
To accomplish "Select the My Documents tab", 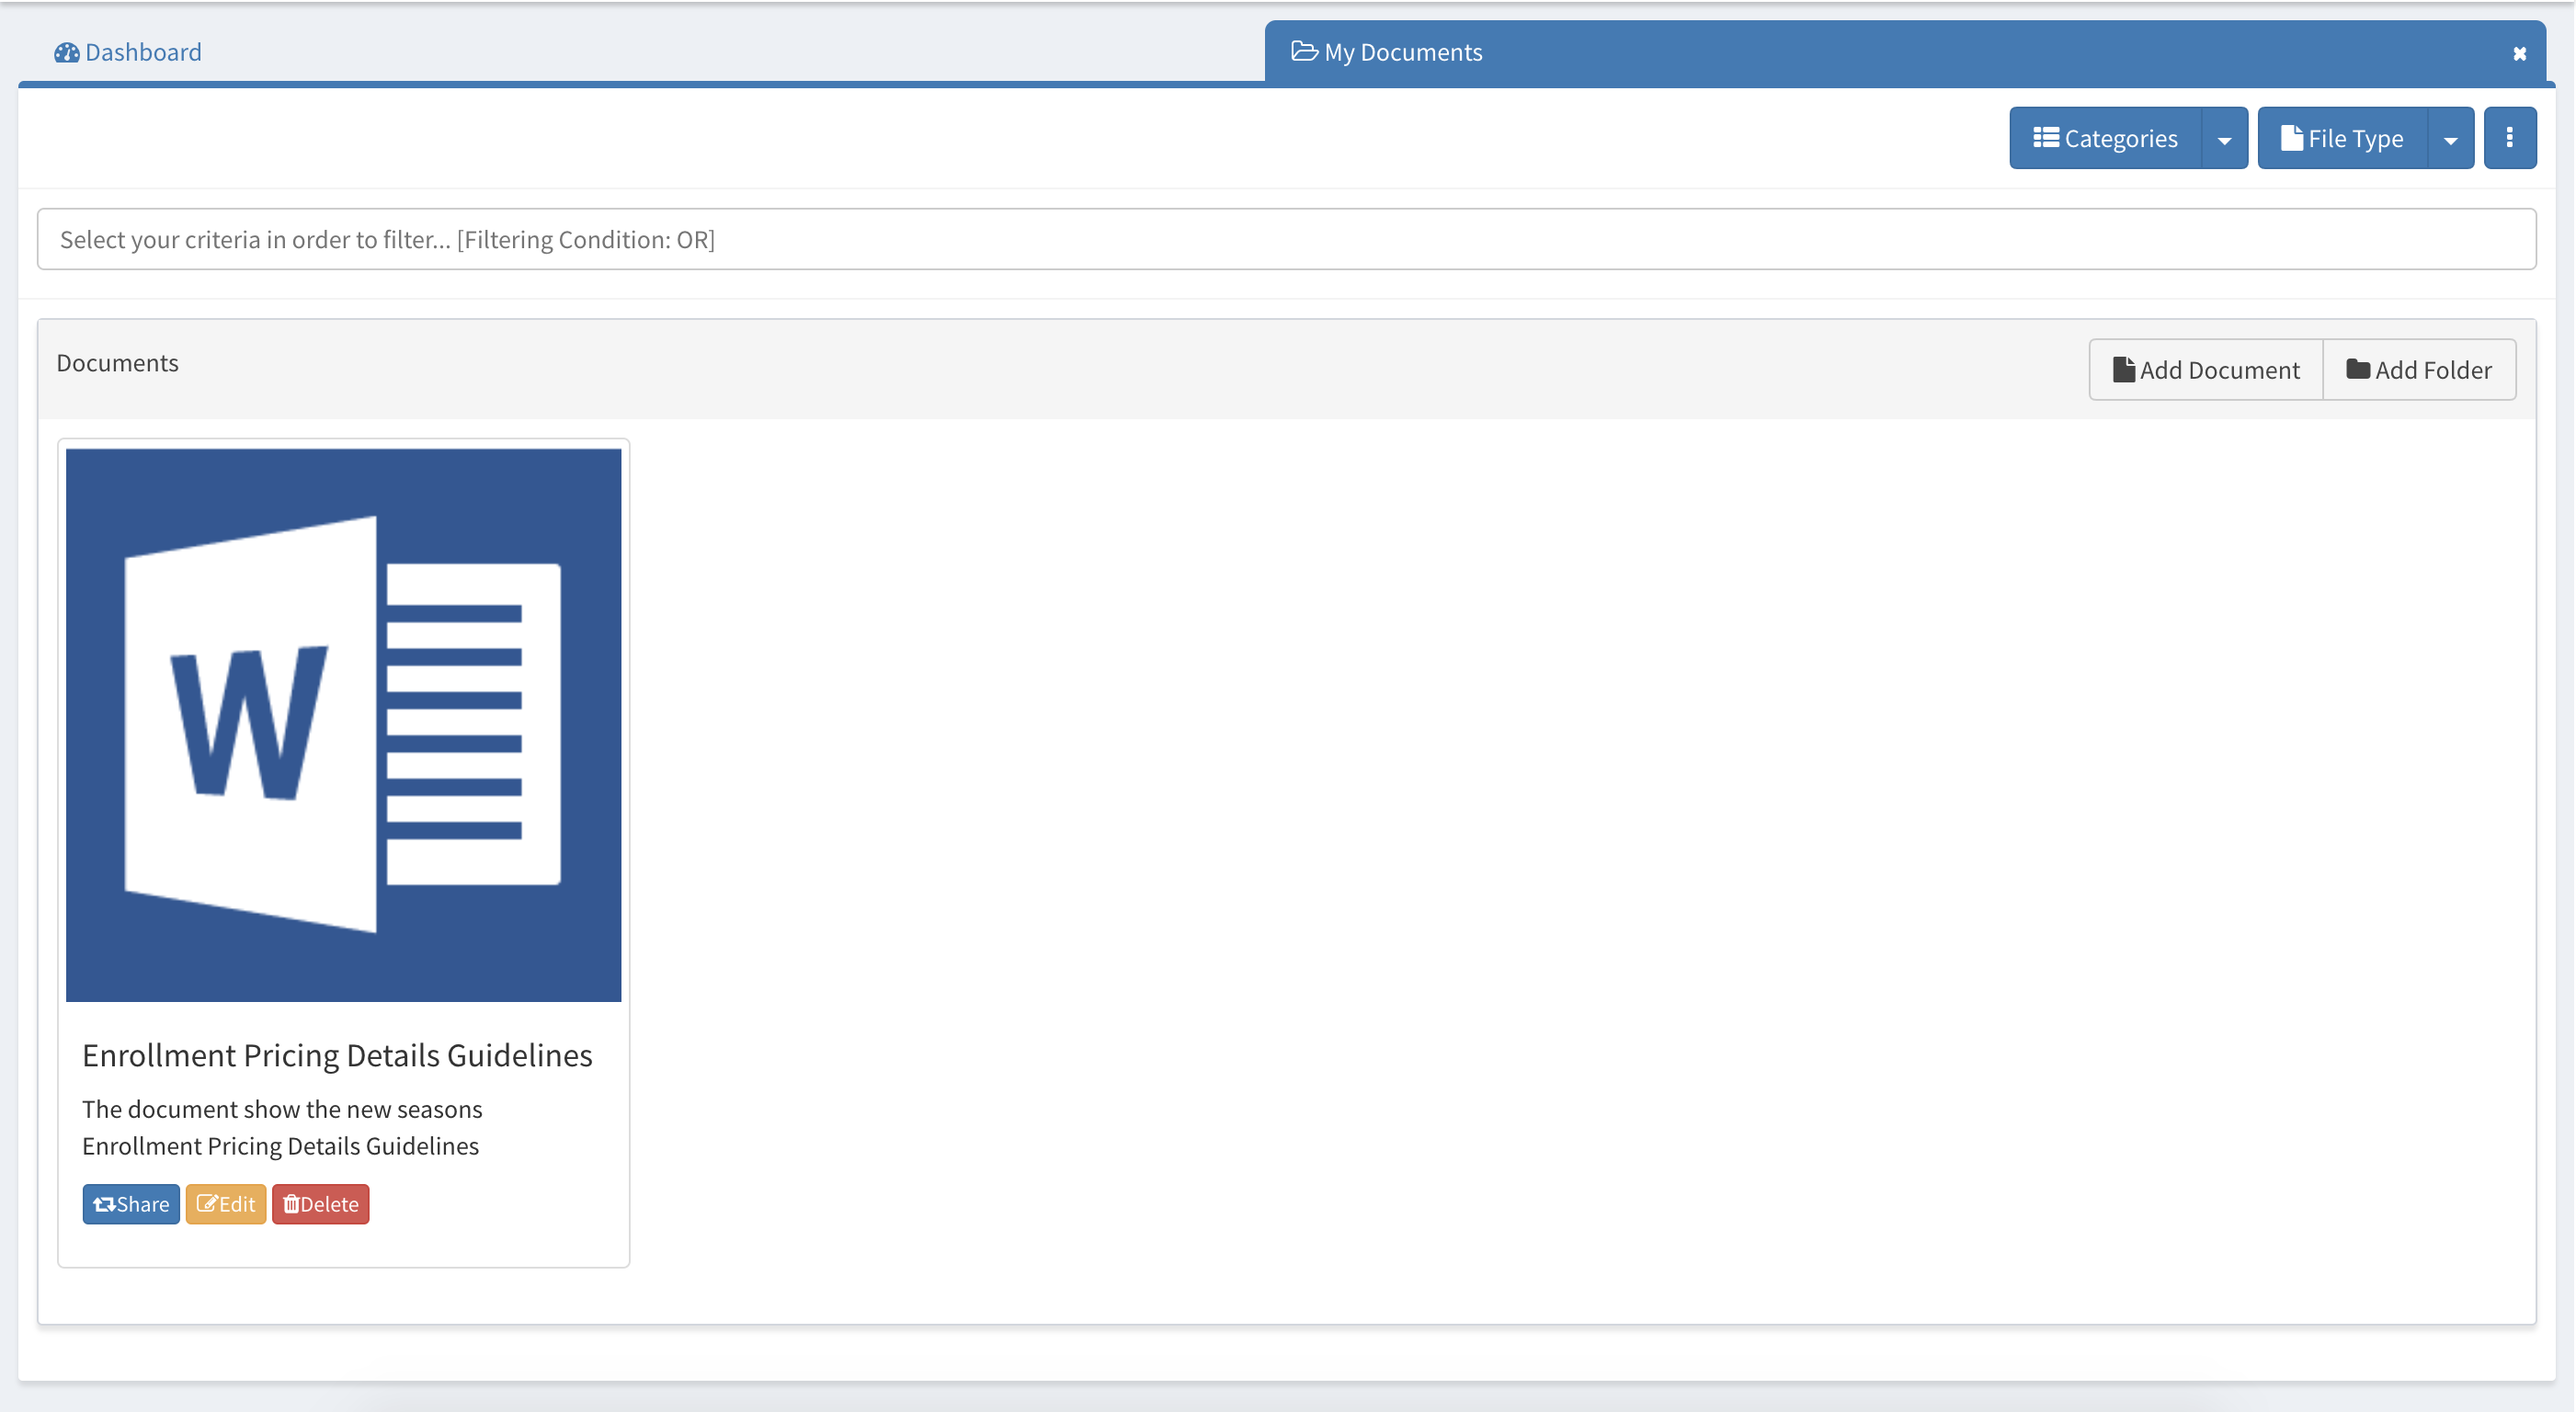I will [x=1402, y=52].
